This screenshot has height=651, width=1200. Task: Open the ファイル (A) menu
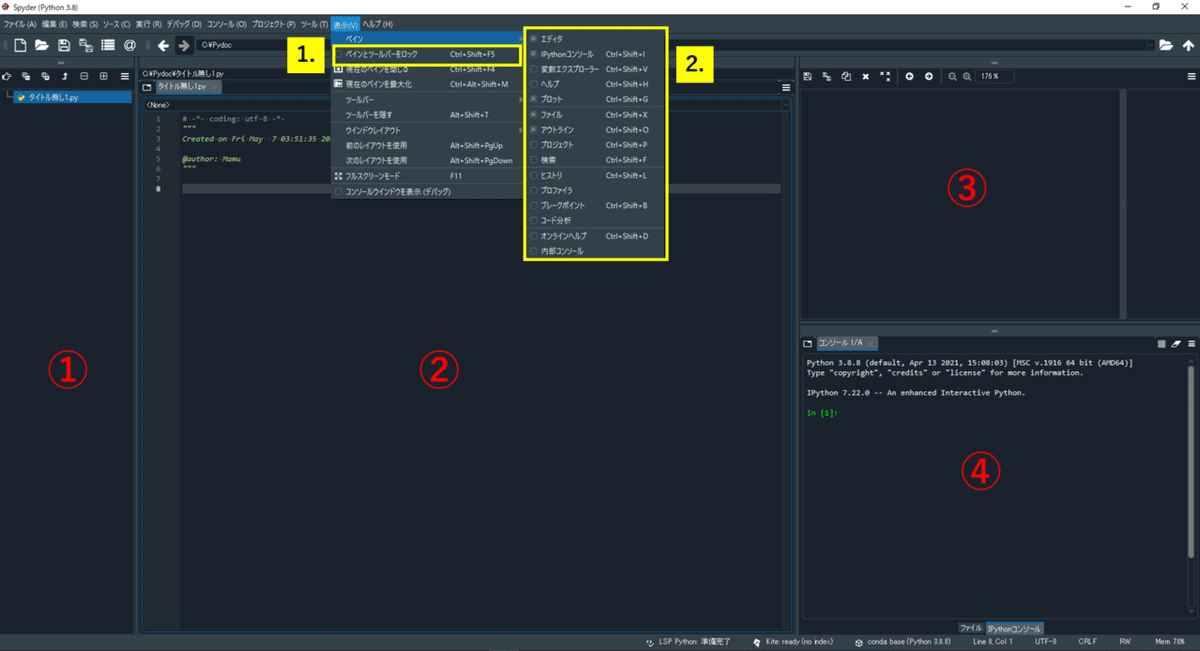(20, 24)
